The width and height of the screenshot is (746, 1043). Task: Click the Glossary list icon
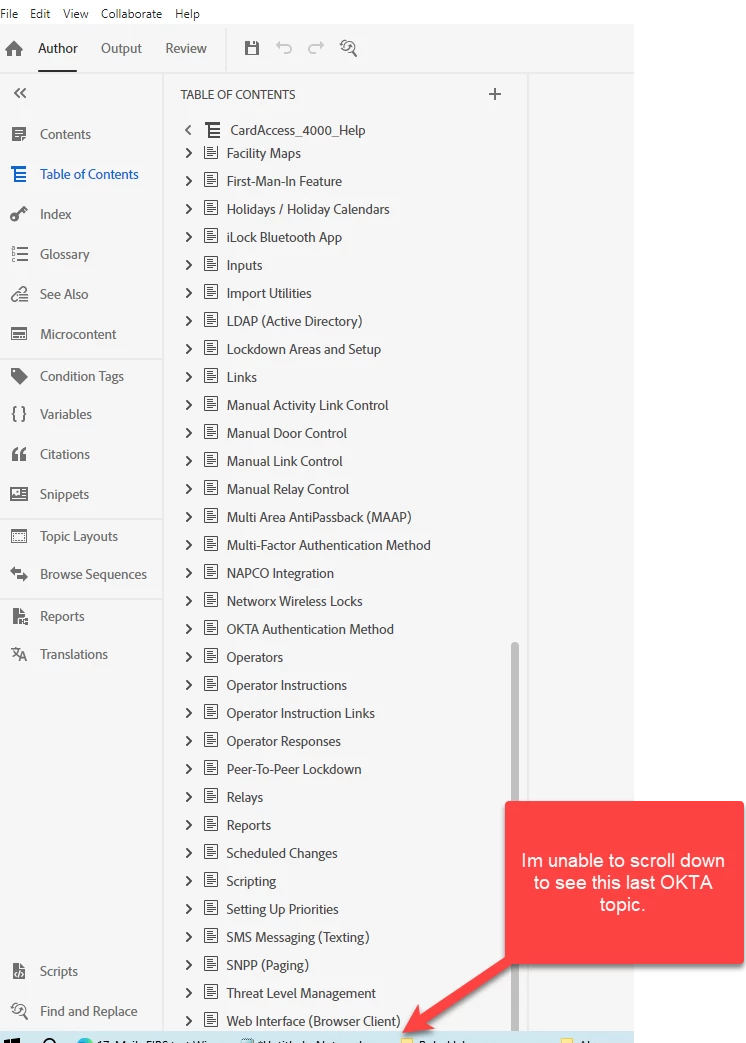19,254
